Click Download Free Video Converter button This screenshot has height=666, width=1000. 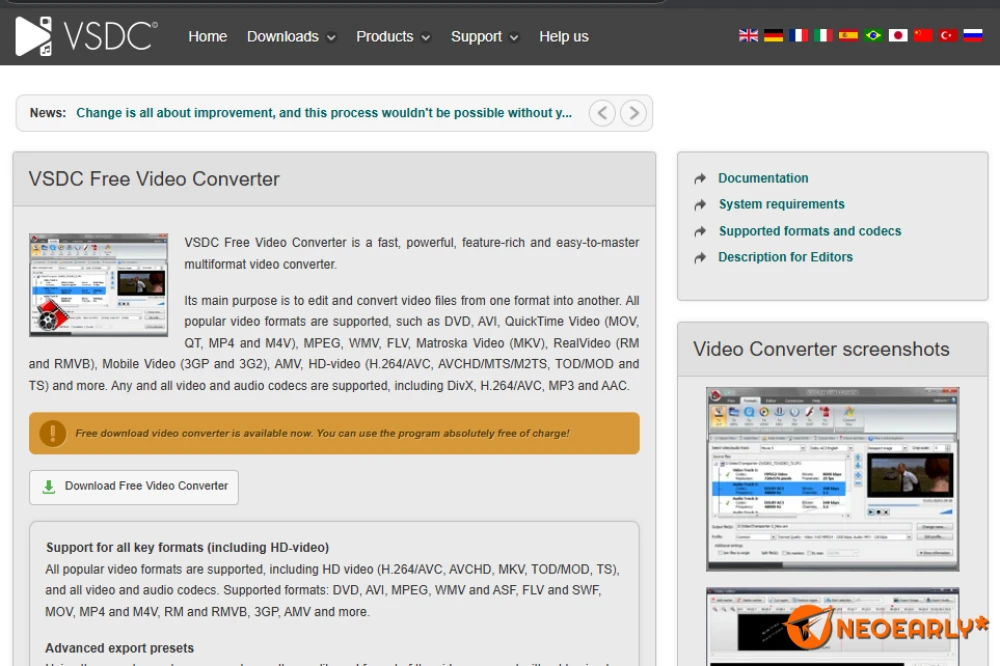[x=134, y=487]
